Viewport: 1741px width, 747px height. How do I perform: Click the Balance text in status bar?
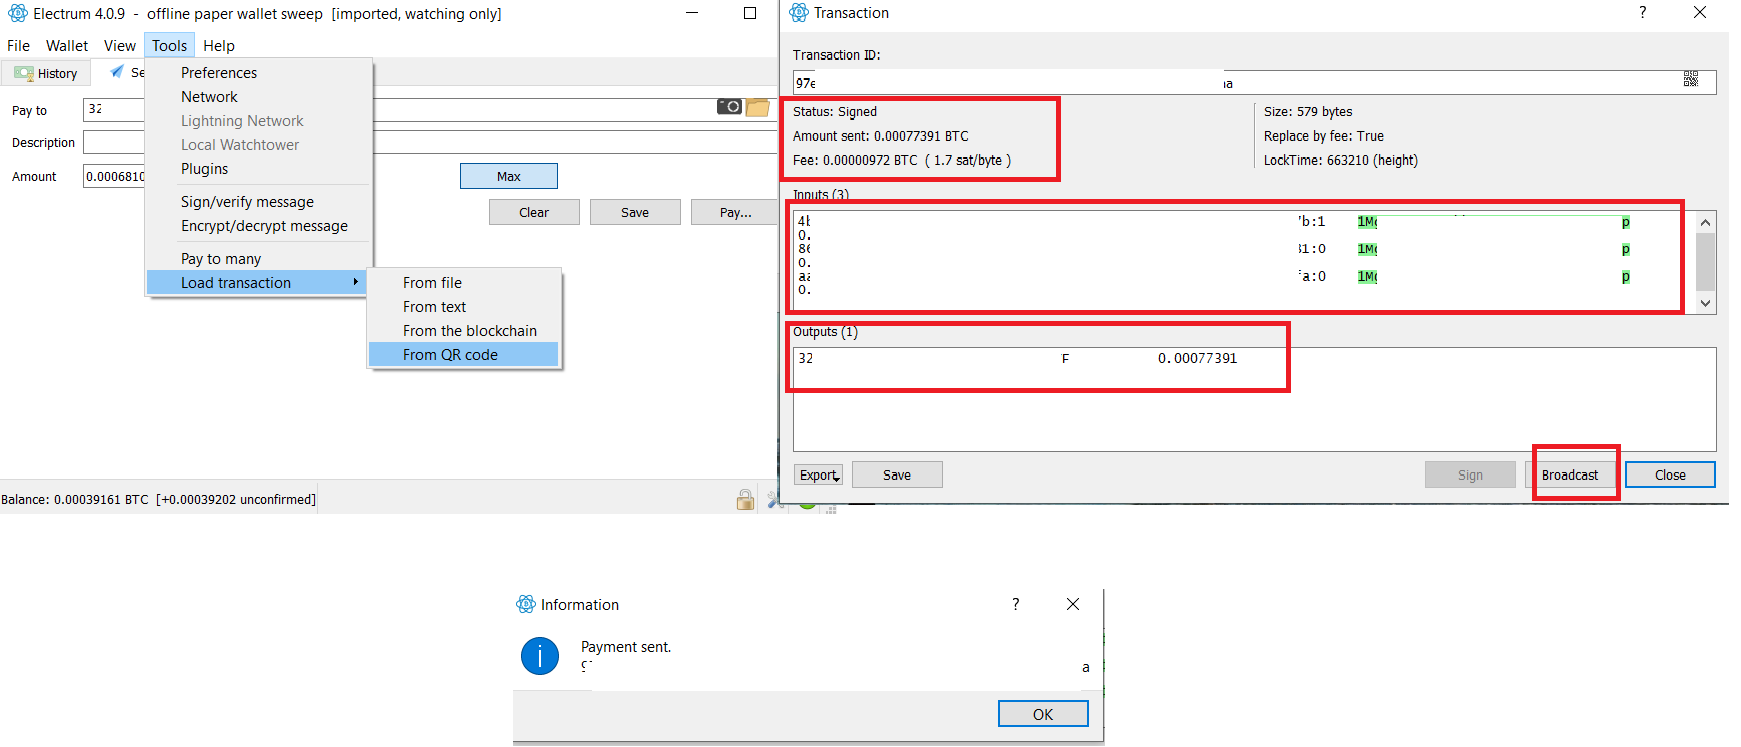click(158, 499)
